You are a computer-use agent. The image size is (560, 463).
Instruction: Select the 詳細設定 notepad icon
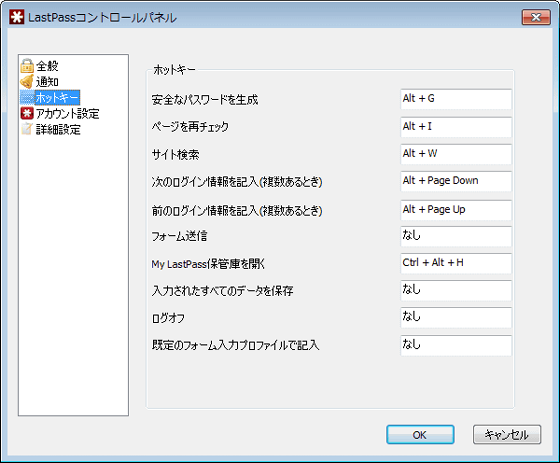[x=27, y=129]
